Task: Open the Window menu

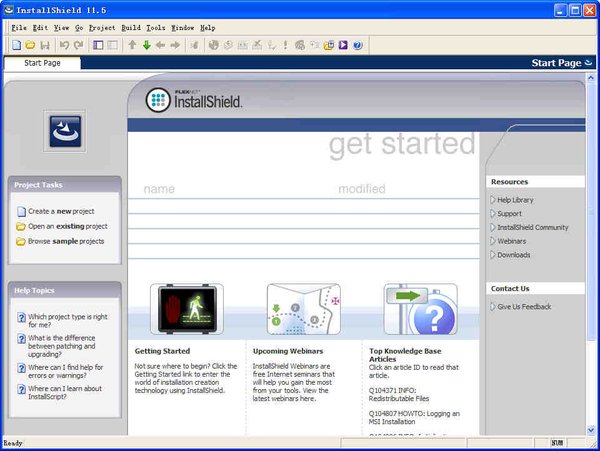Action: (183, 28)
